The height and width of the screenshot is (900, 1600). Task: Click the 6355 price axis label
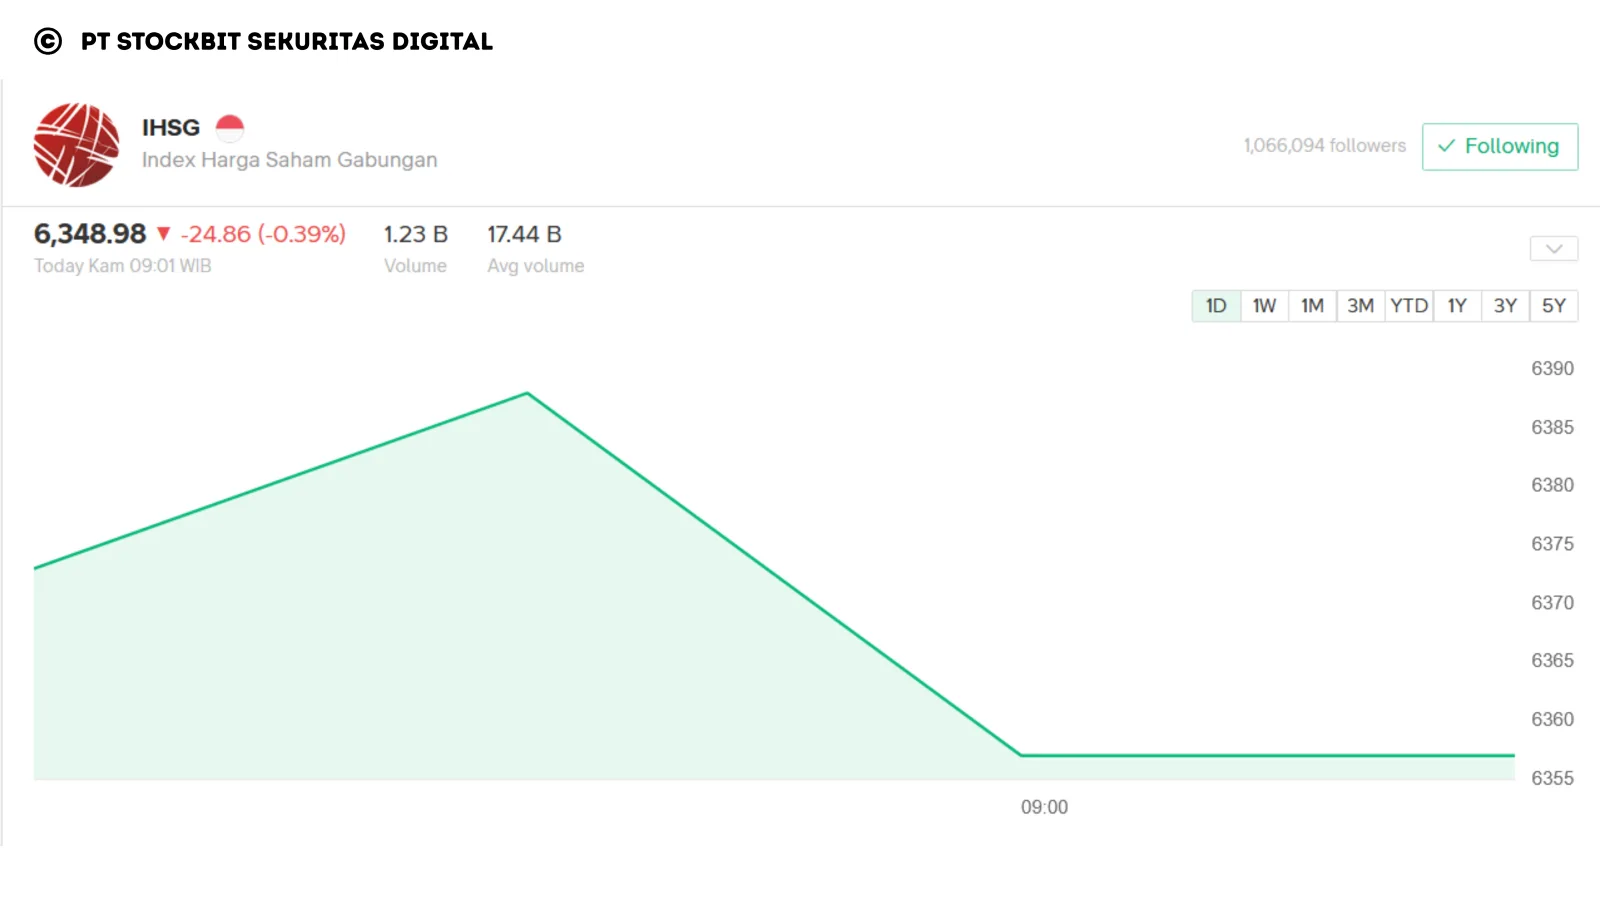pos(1552,778)
